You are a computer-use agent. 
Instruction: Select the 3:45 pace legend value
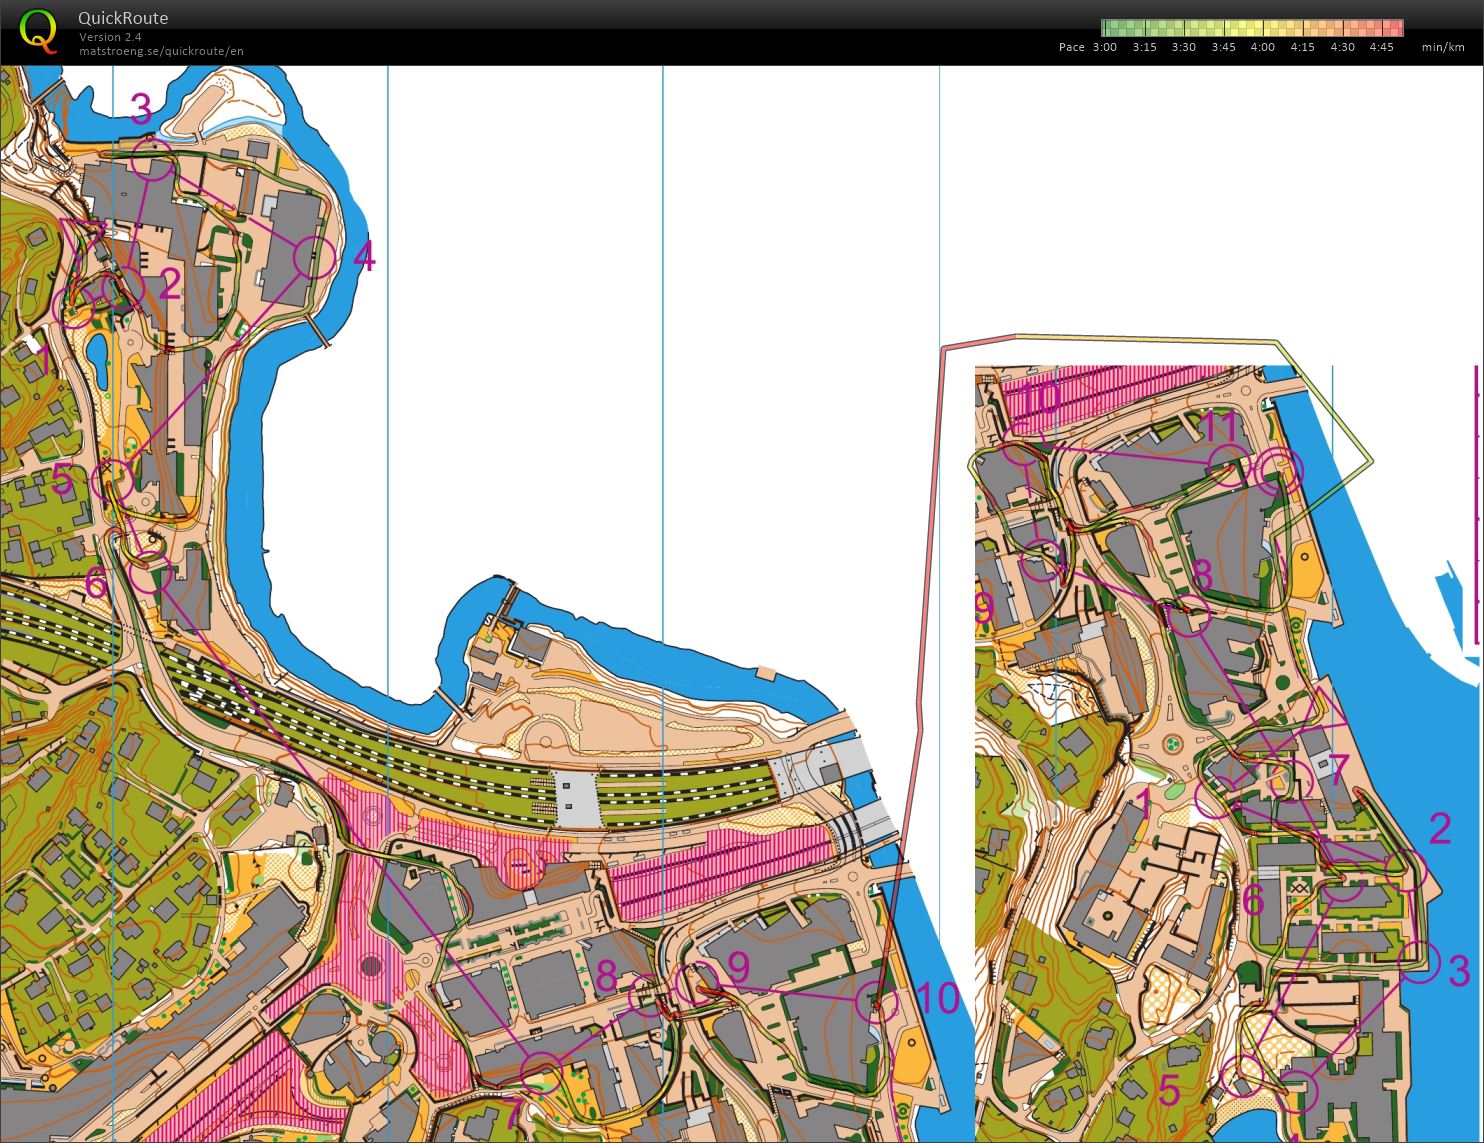1223,47
